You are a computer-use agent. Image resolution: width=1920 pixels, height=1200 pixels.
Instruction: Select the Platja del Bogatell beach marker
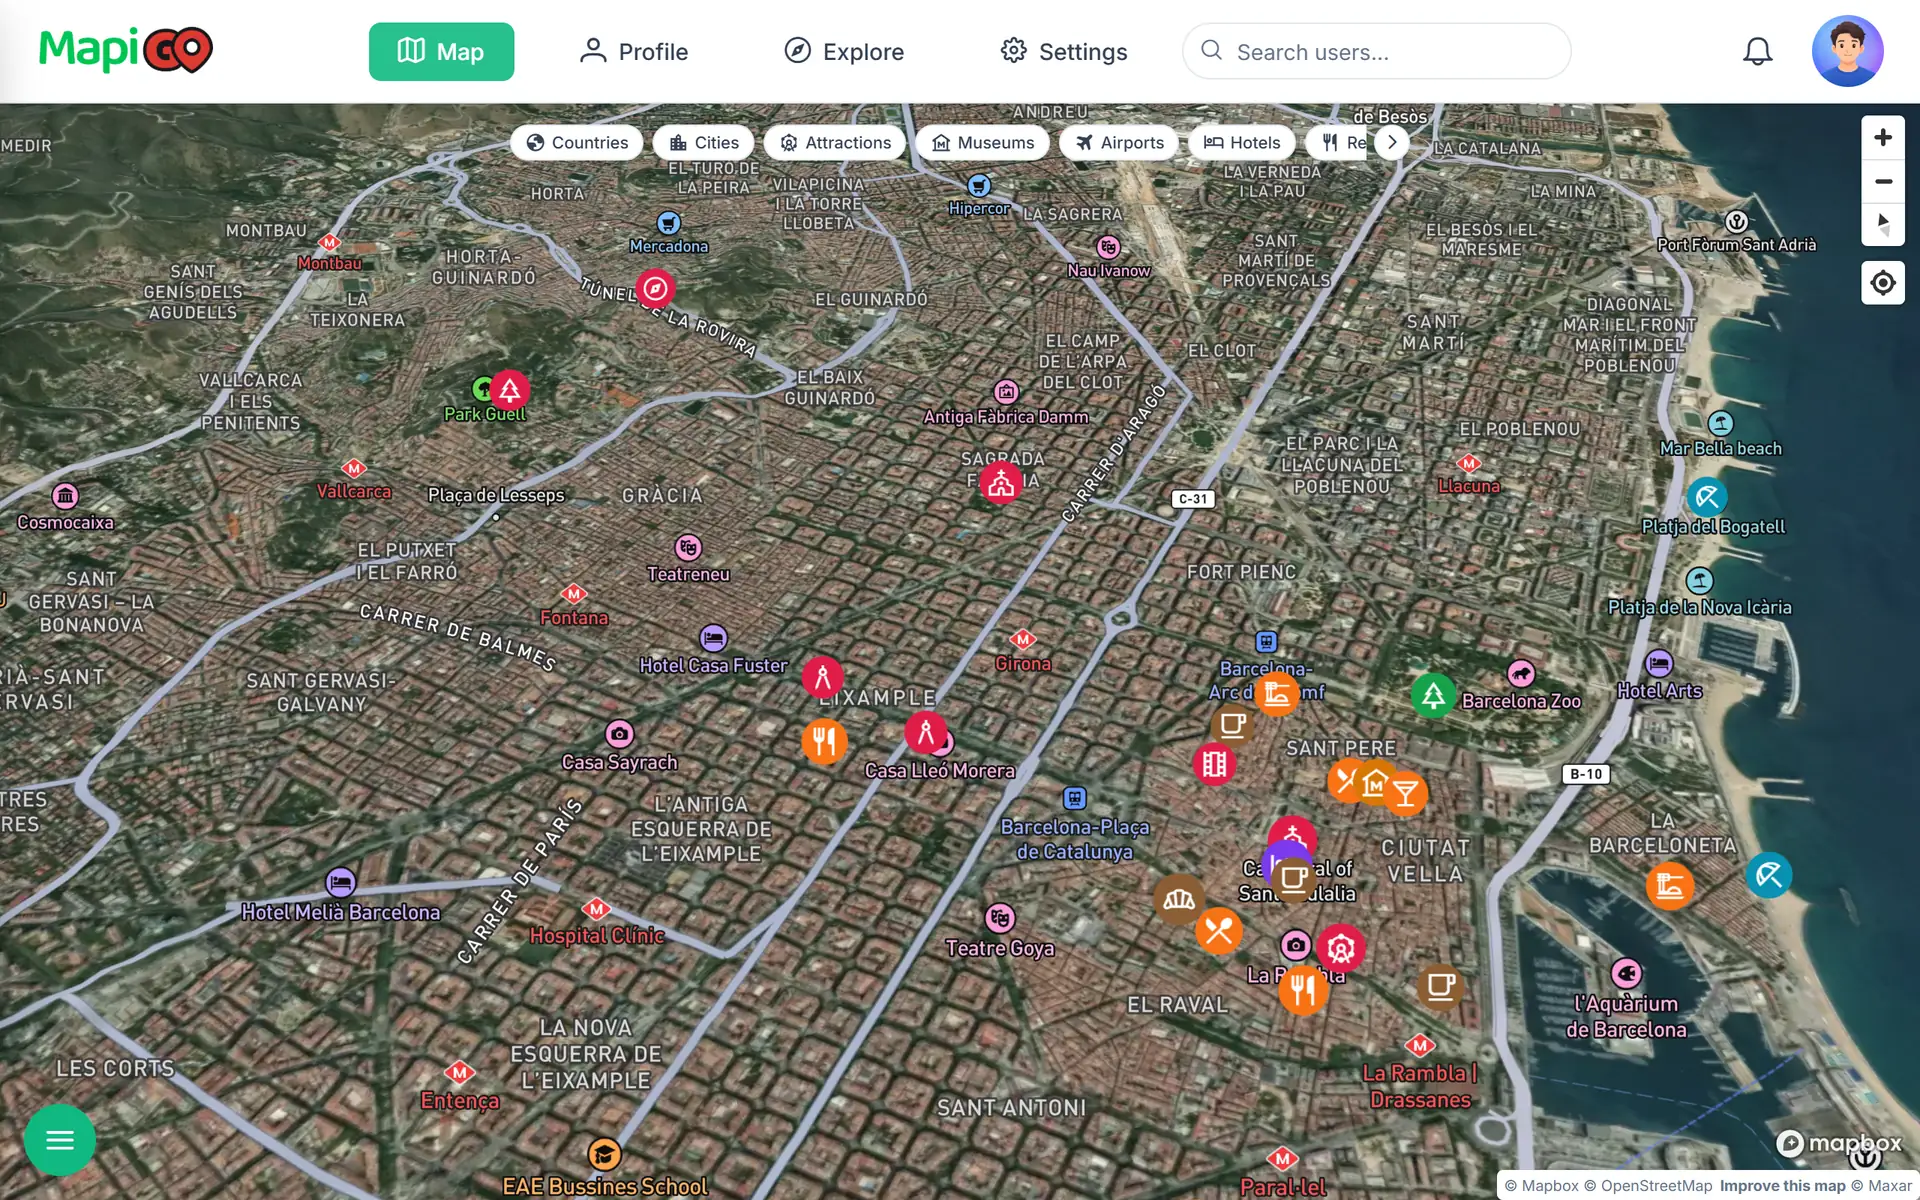[x=1707, y=497]
